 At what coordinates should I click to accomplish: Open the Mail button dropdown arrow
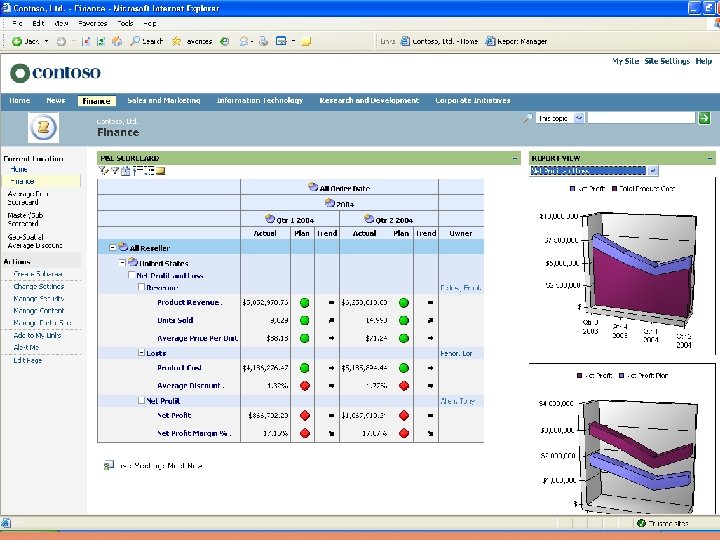click(253, 42)
